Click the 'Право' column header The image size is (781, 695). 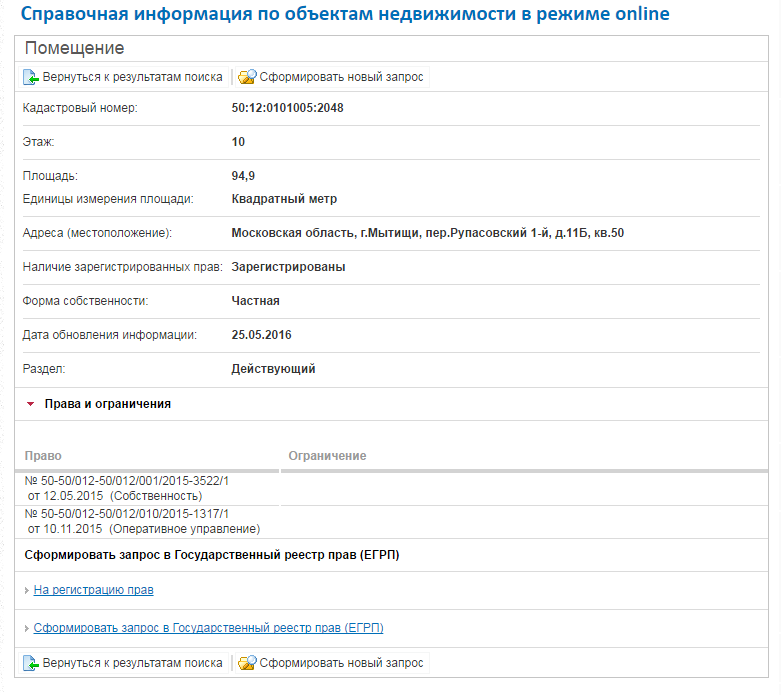[x=43, y=456]
